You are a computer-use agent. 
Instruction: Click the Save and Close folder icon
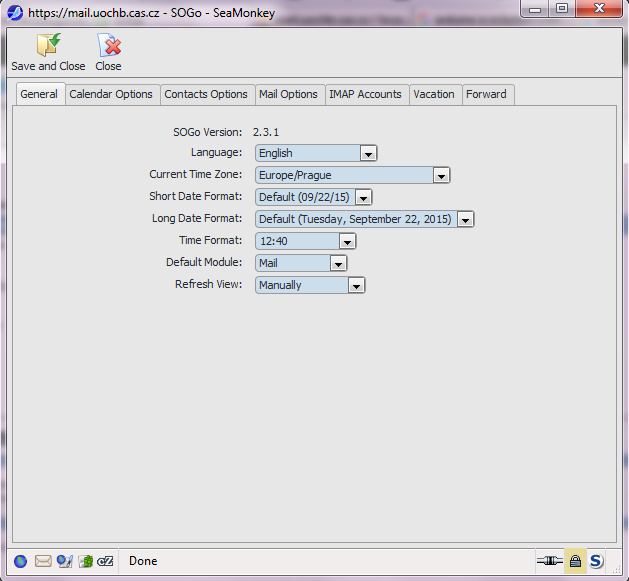tap(49, 45)
